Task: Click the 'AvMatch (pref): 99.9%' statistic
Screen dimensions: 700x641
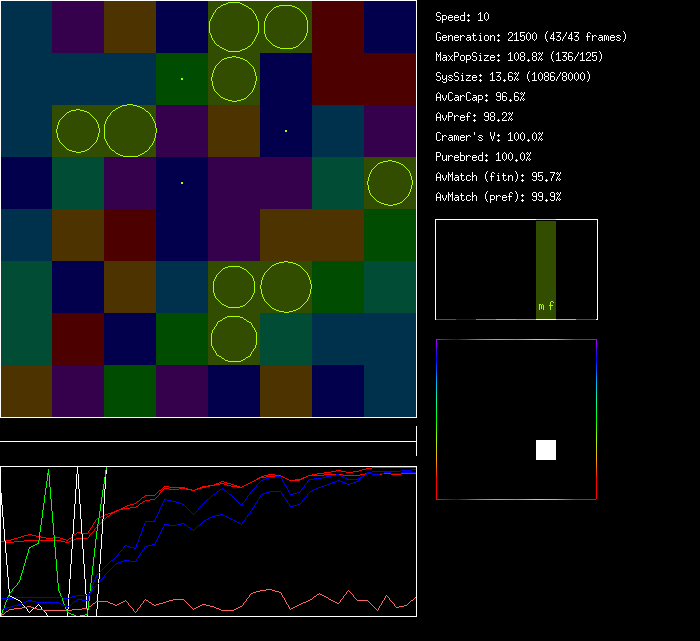Action: point(499,197)
